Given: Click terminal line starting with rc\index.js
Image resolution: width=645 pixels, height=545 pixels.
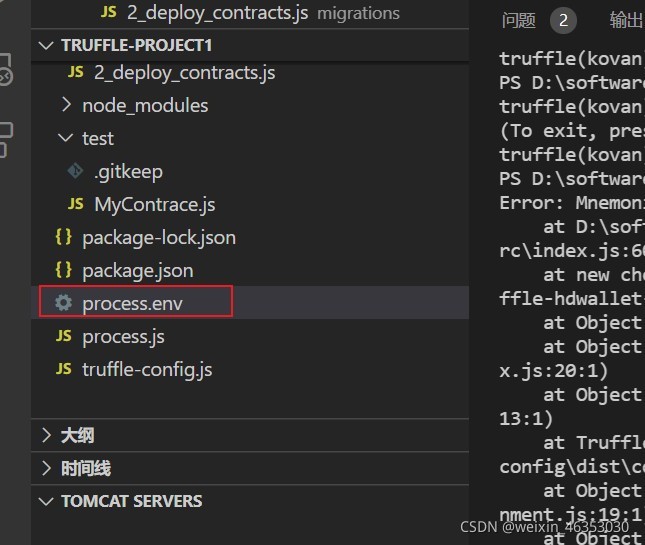Looking at the screenshot, I should 572,251.
